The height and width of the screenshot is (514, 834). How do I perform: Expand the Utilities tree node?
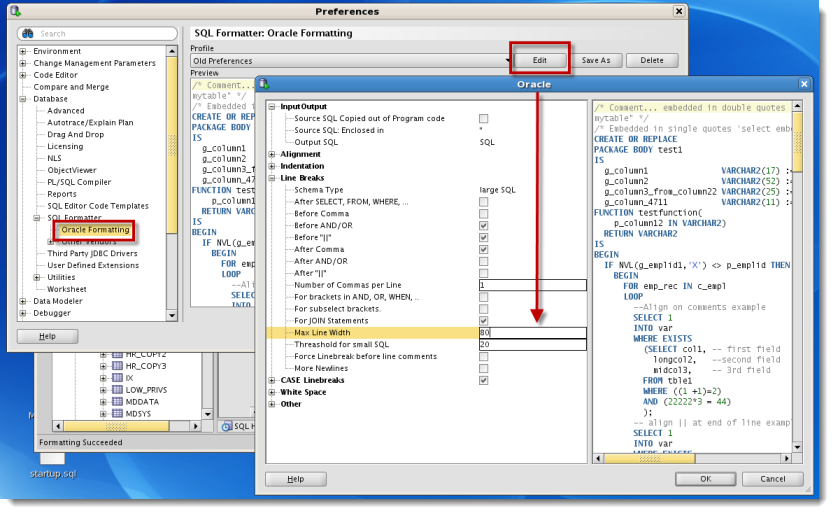tap(37, 277)
